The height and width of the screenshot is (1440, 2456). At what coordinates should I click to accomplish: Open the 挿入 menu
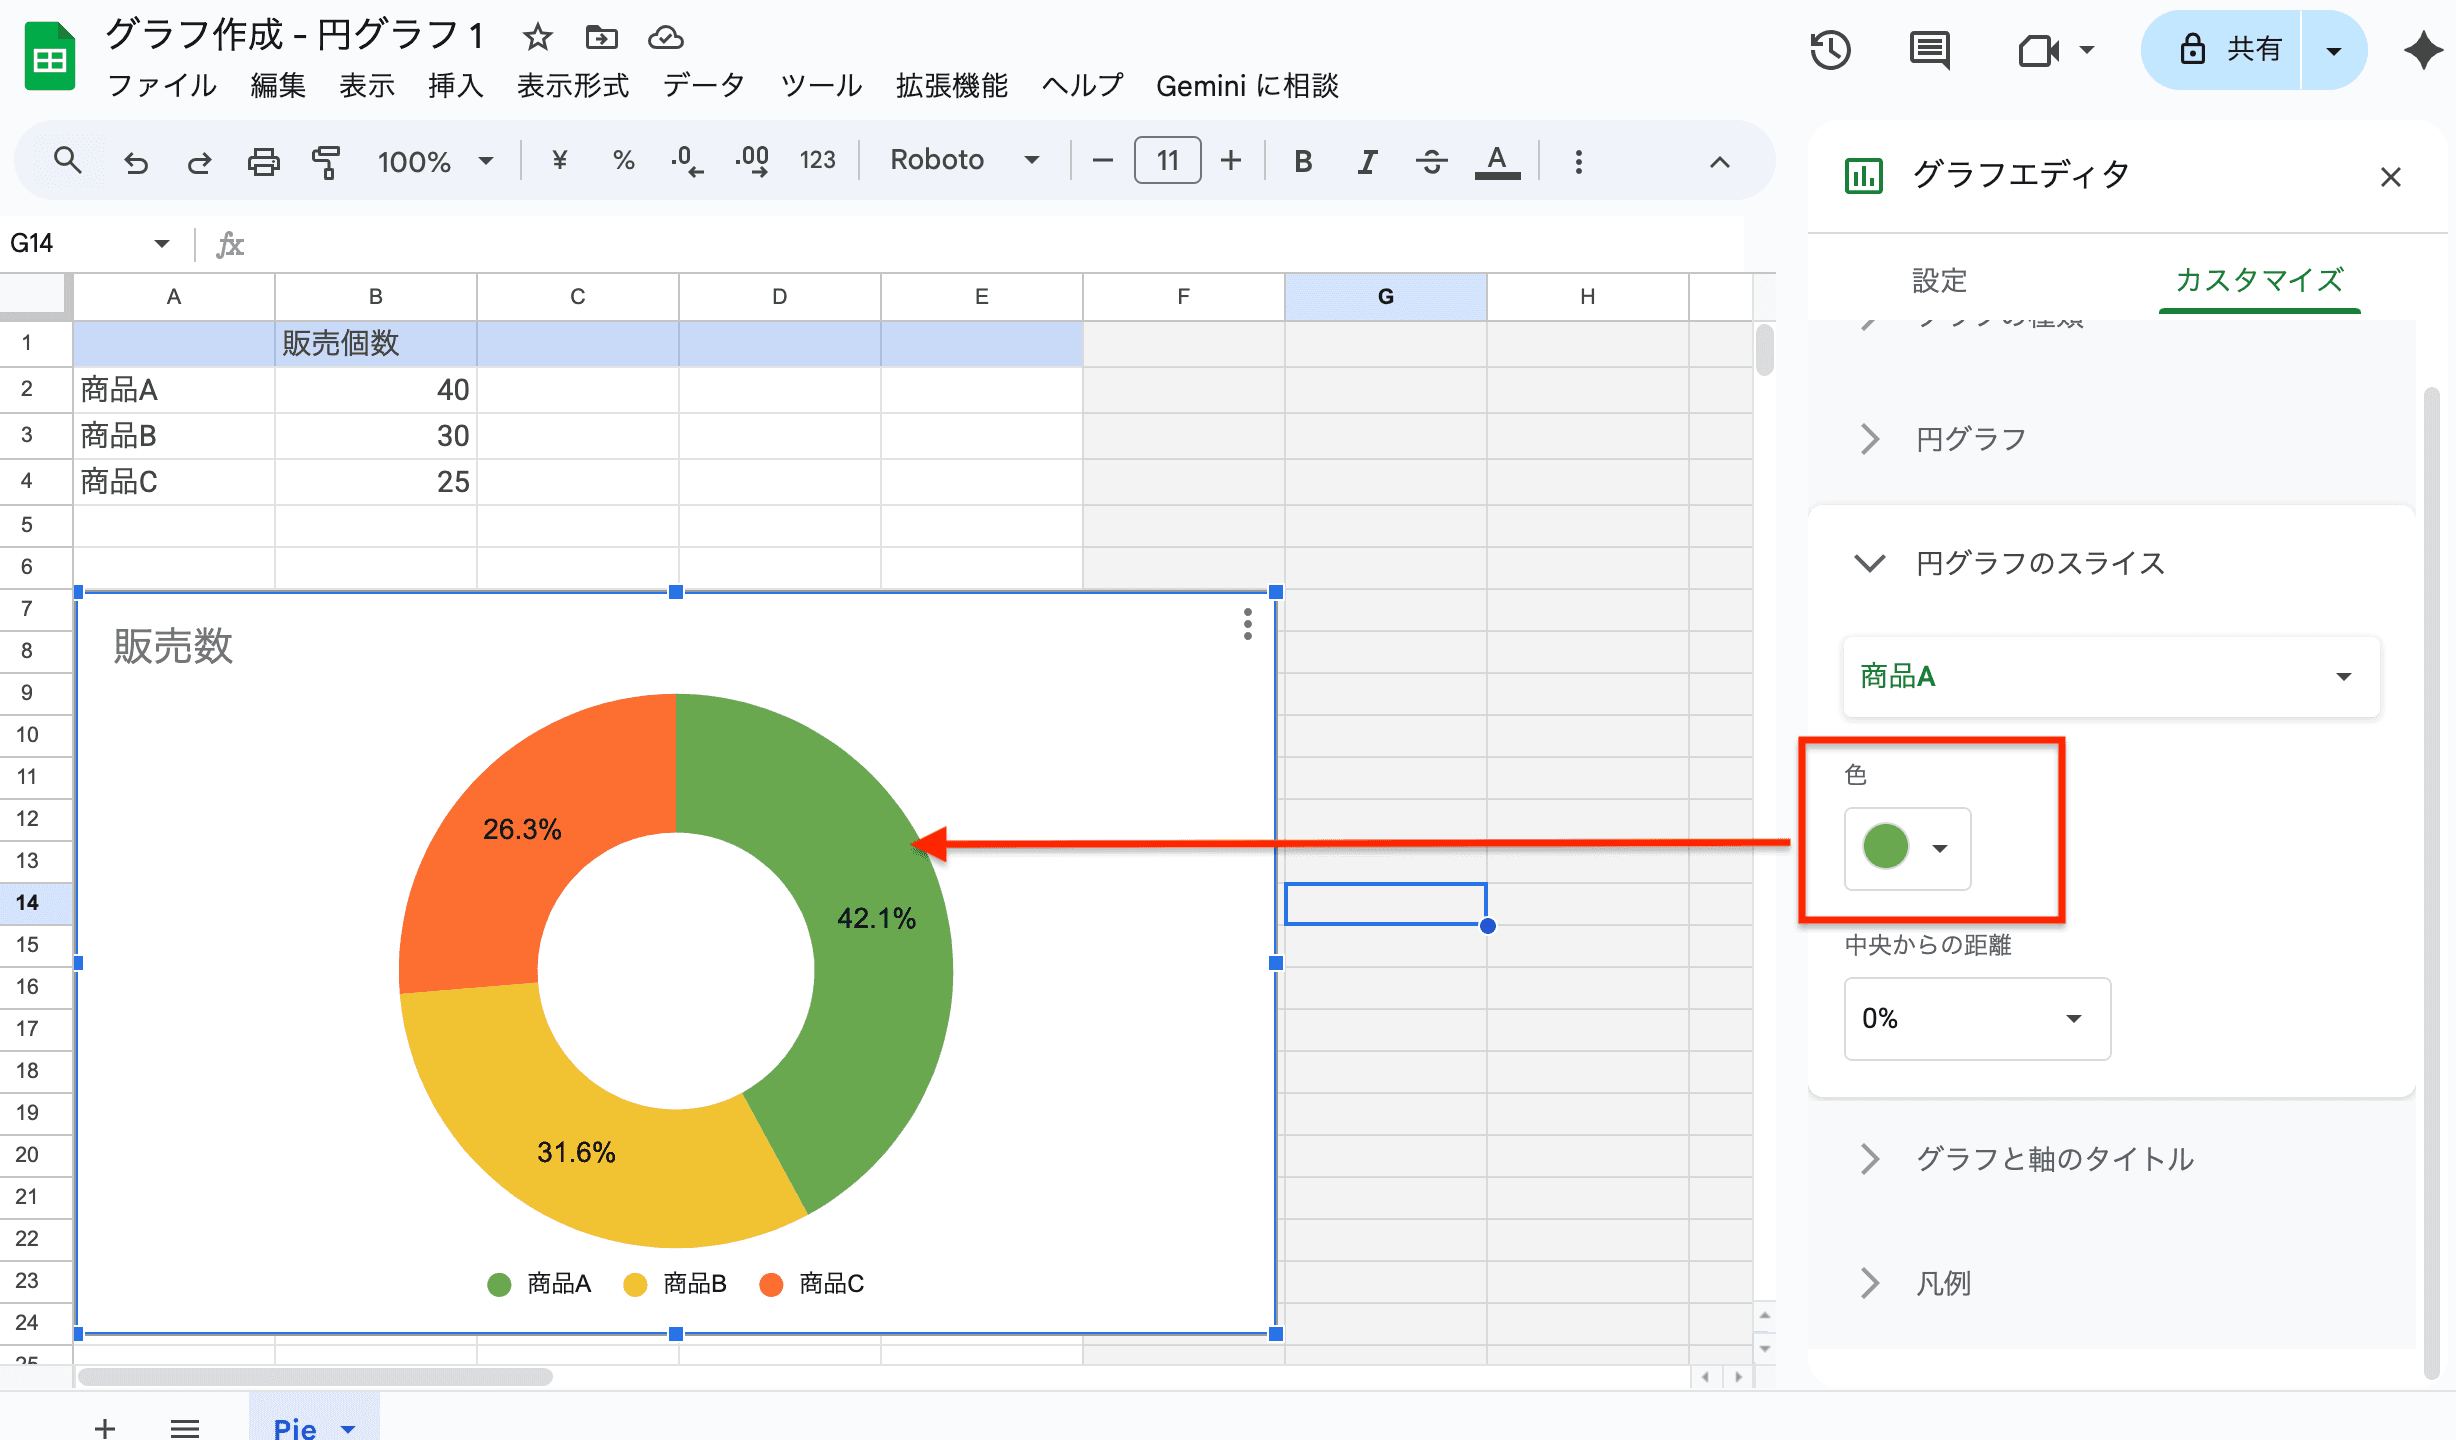(x=455, y=86)
